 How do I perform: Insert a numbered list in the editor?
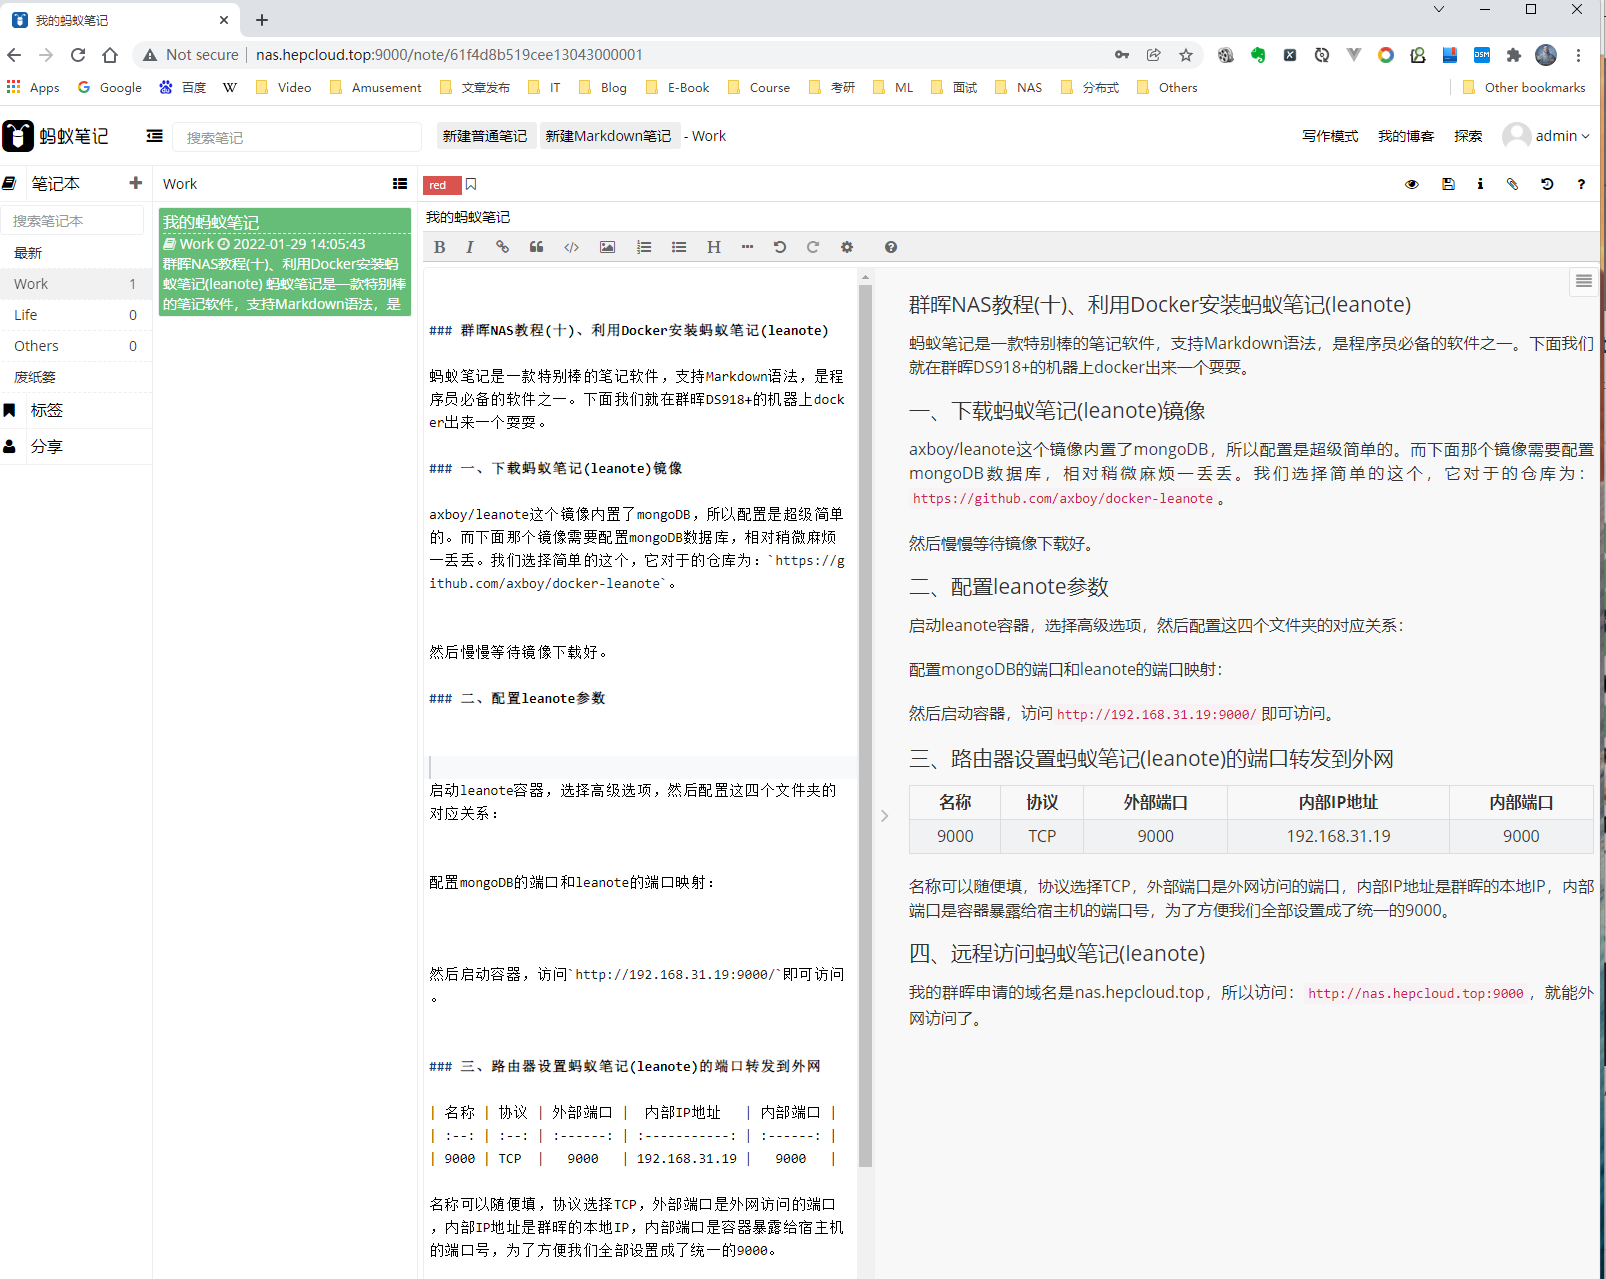pyautogui.click(x=644, y=247)
